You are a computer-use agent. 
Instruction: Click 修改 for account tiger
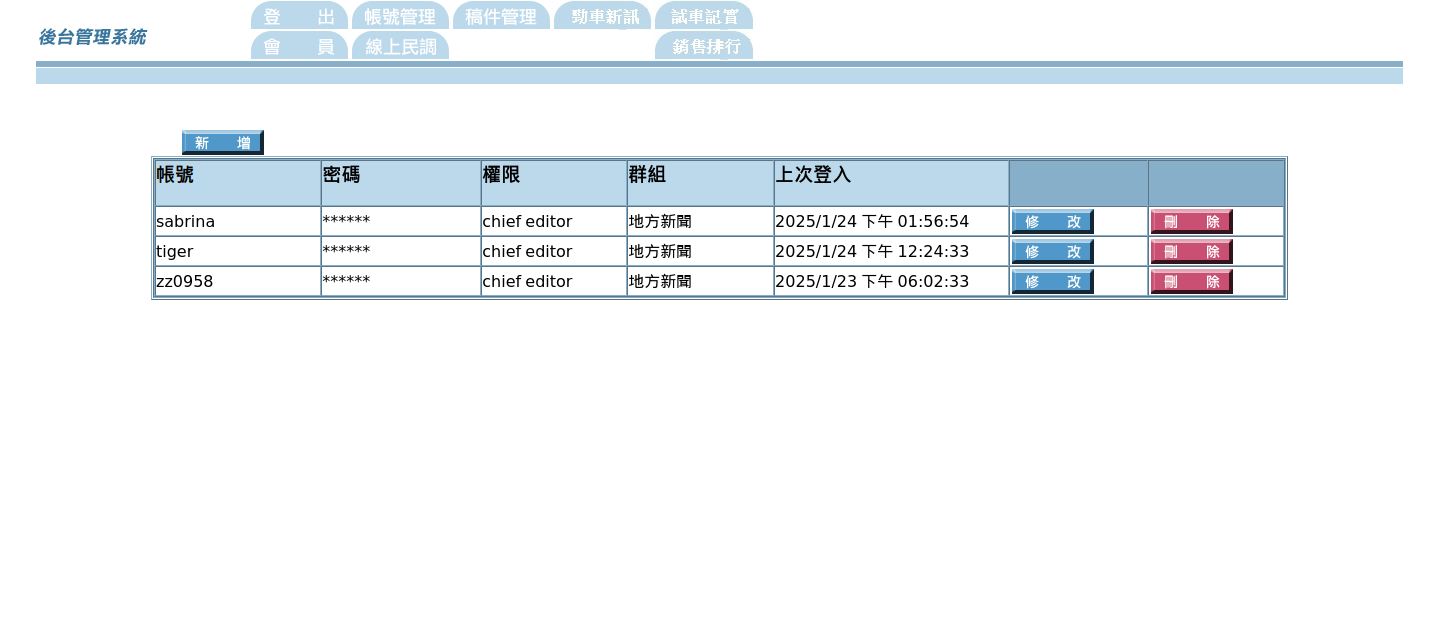[1053, 252]
